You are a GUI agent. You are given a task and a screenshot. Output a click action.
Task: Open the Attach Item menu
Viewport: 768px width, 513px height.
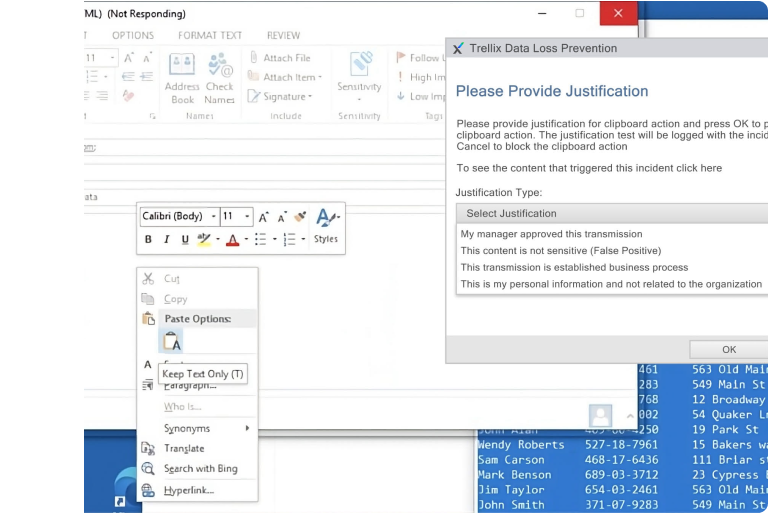pyautogui.click(x=285, y=77)
